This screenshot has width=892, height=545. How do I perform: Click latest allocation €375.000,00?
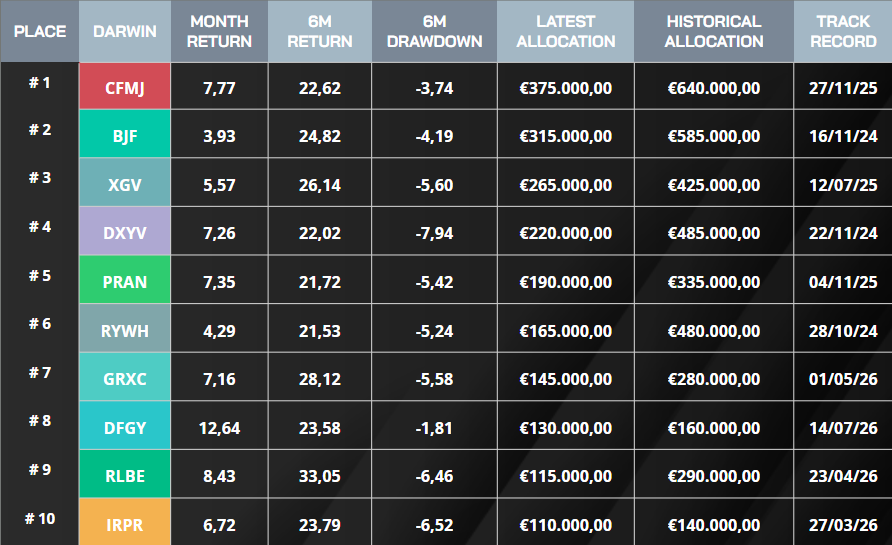point(565,88)
